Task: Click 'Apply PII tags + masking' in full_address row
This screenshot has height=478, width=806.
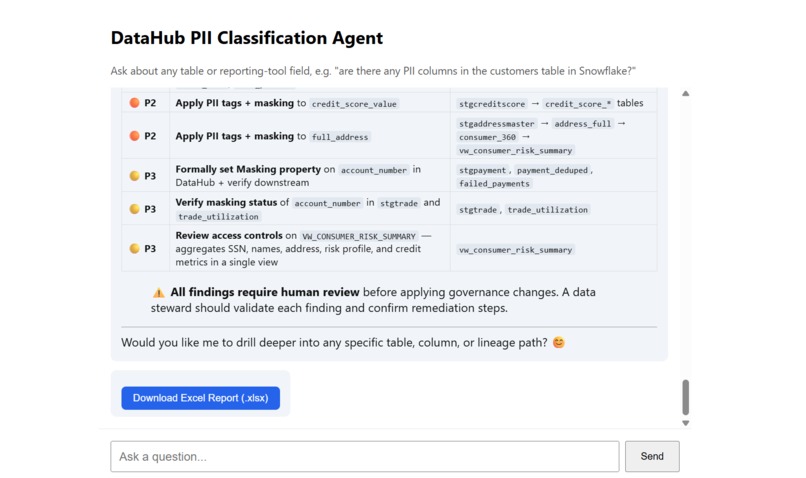Action: [x=234, y=136]
